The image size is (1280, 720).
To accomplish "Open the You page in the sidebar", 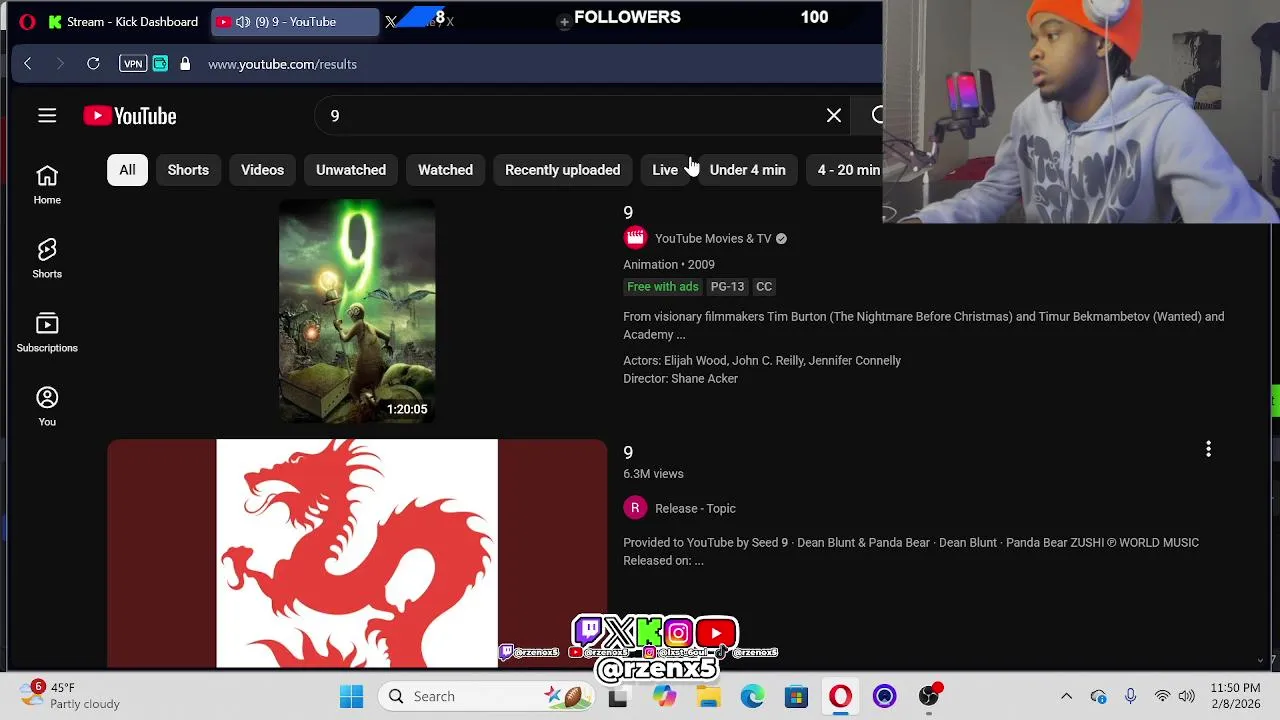I will 47,407.
